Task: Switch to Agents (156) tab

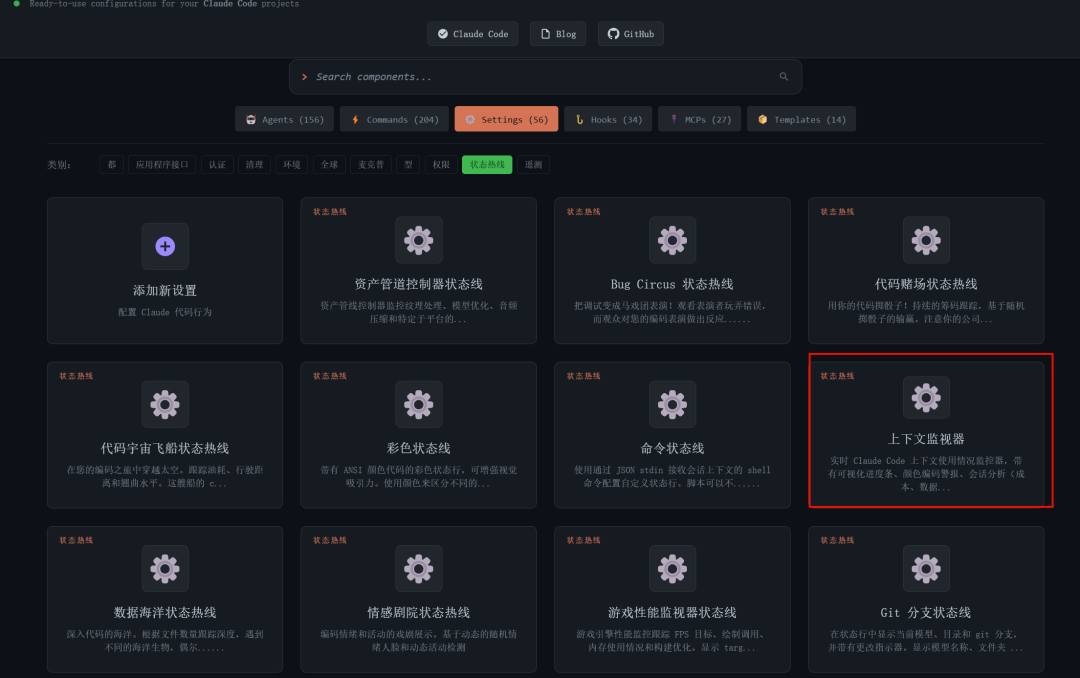Action: tap(284, 119)
